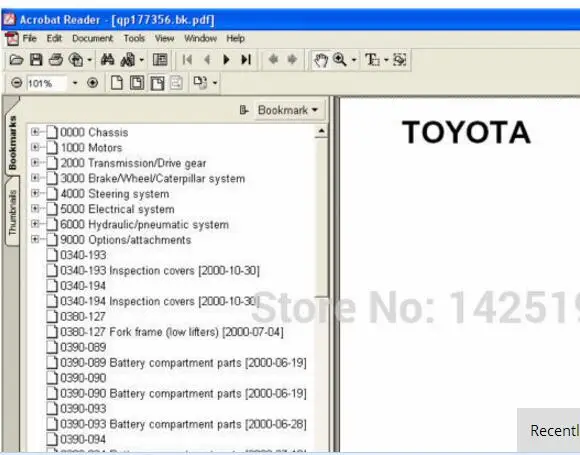This screenshot has height=455, width=580.
Task: Click the bookmarks panel scrollbar thumb
Action: click(321, 218)
